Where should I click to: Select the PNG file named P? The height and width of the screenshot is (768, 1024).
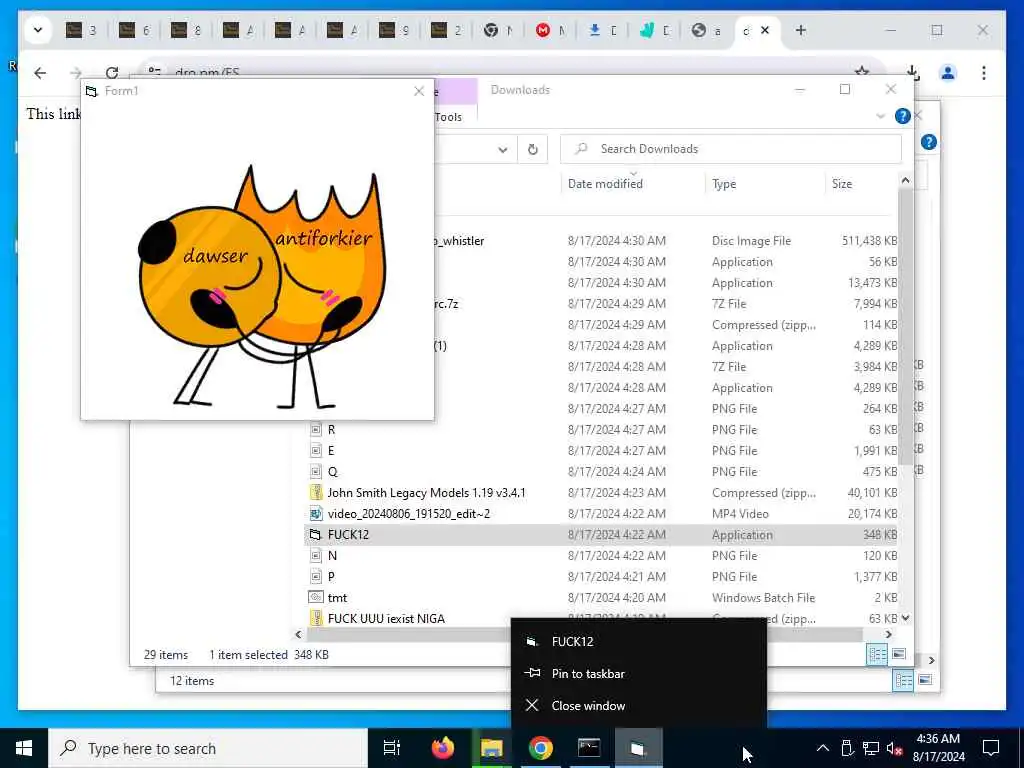click(x=600, y=577)
